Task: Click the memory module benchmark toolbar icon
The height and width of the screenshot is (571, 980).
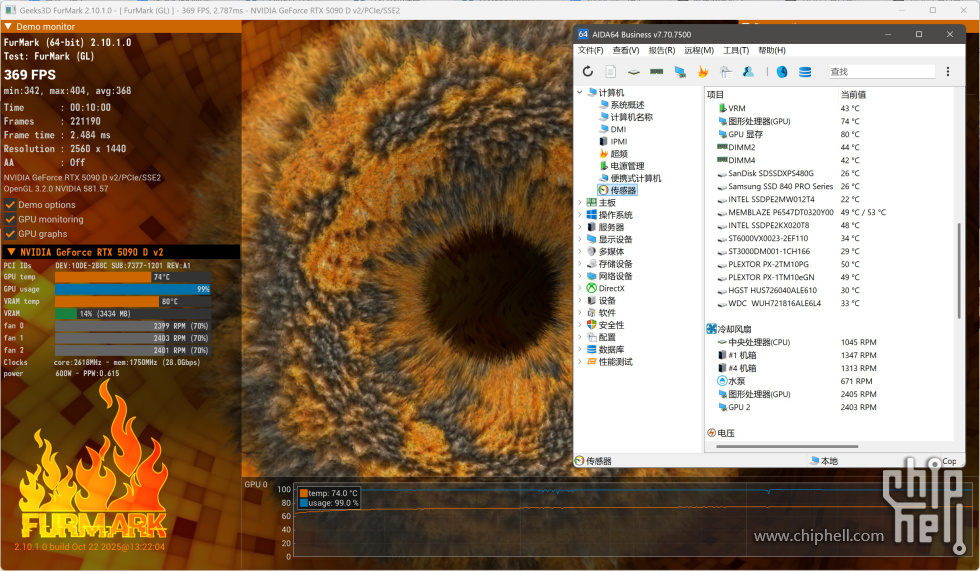Action: (657, 72)
